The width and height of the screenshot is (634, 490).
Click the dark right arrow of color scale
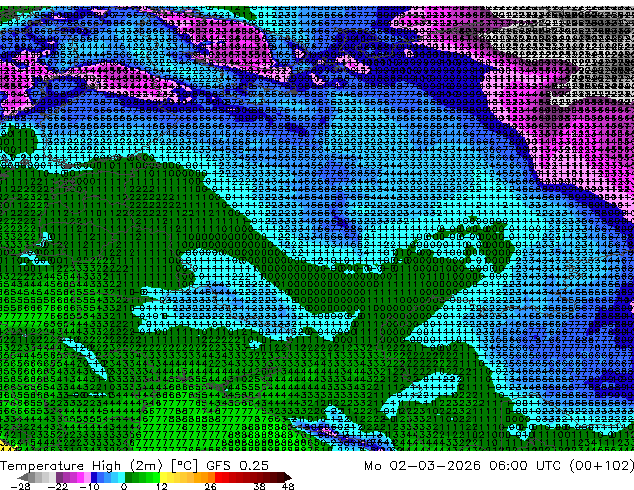287,477
